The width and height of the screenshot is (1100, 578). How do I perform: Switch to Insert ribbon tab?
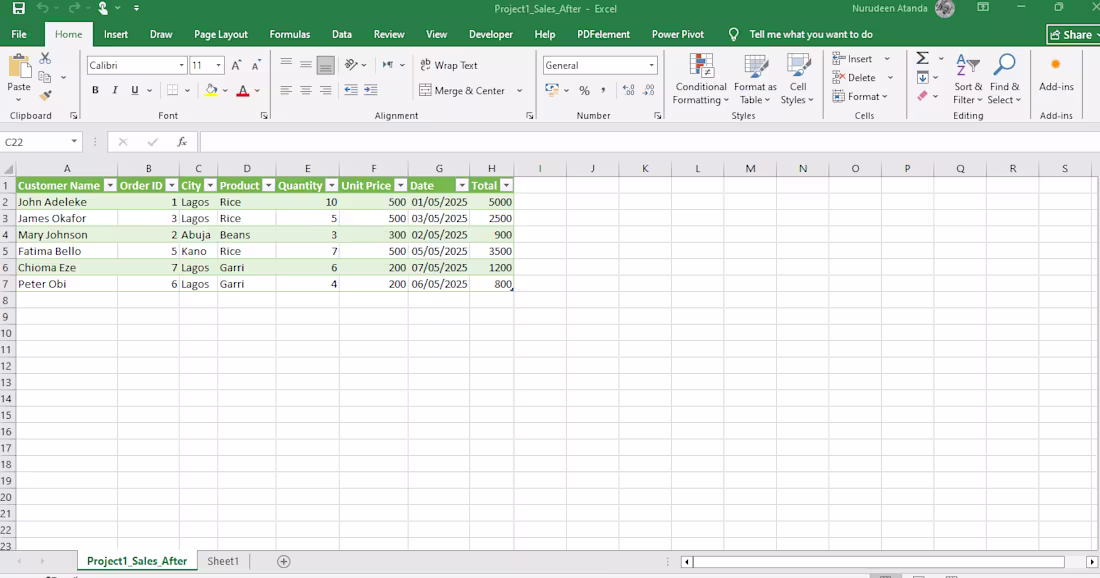point(116,34)
